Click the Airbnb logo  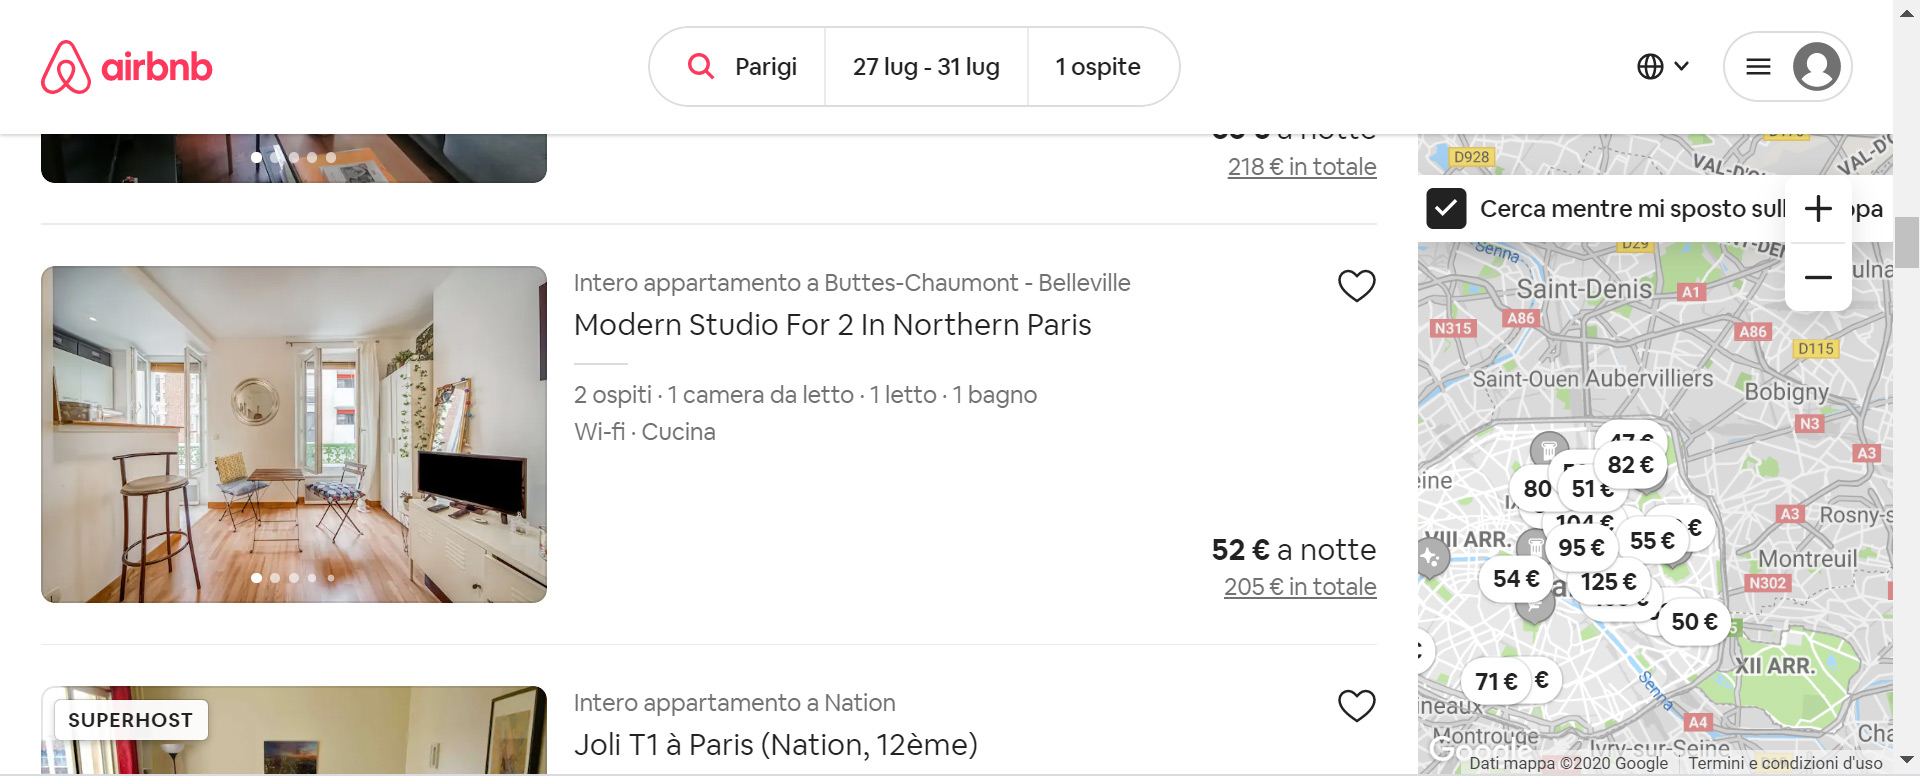click(x=127, y=67)
